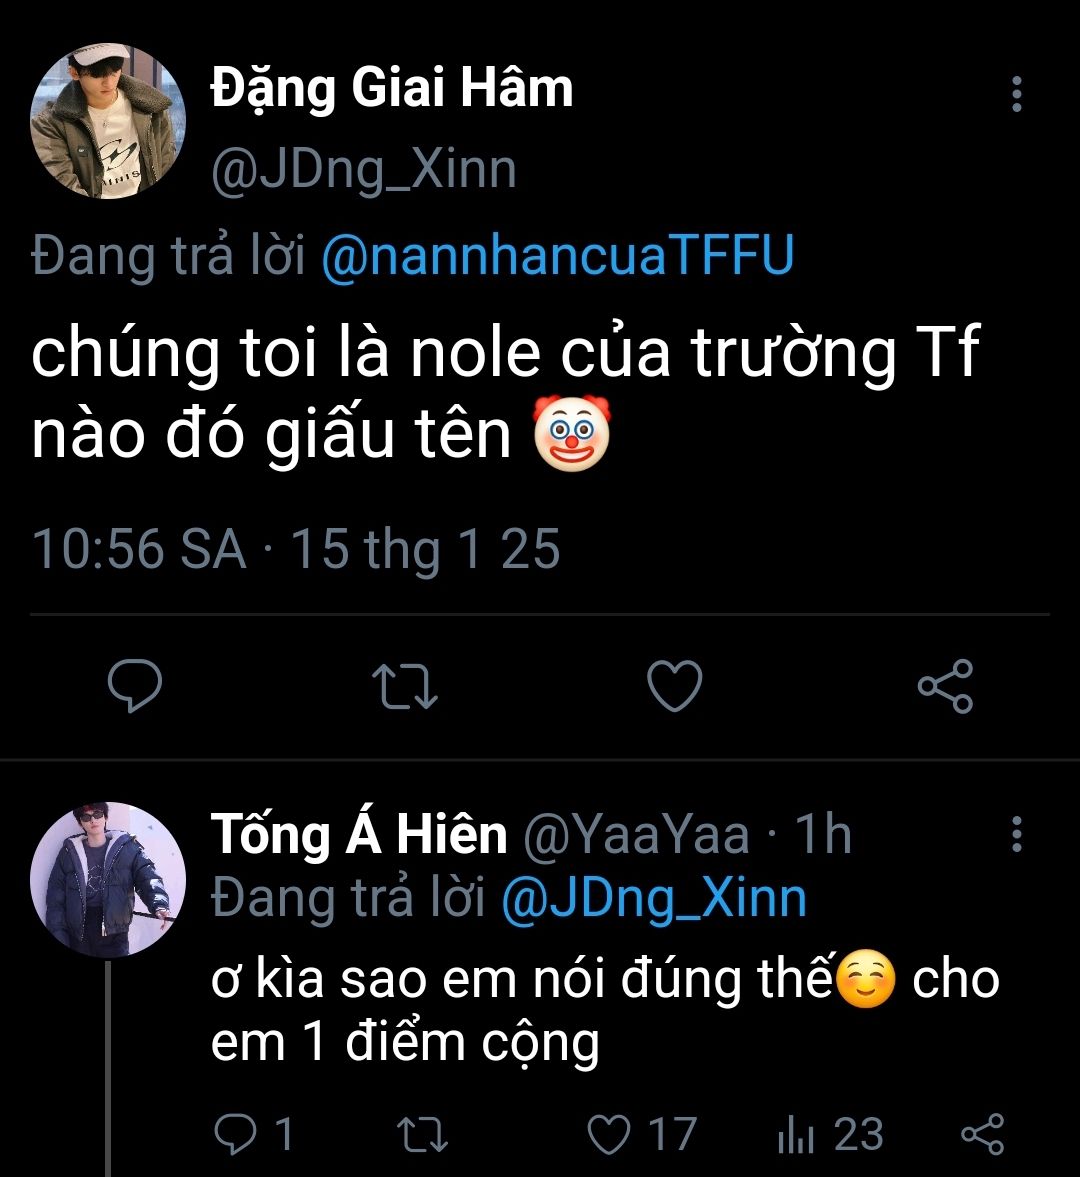This screenshot has width=1080, height=1177.
Task: Tap the @YaaYaa username handle
Action: point(636,835)
